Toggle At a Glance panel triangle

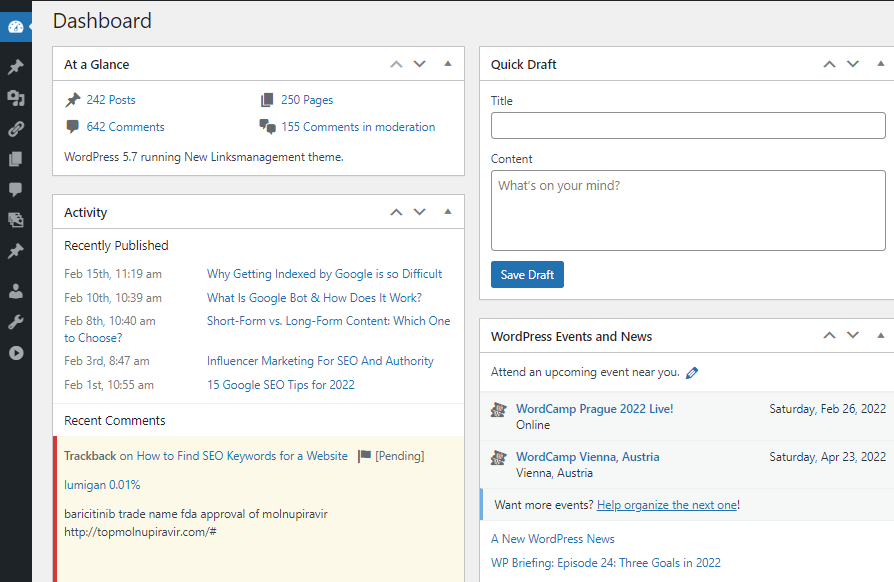coord(448,64)
